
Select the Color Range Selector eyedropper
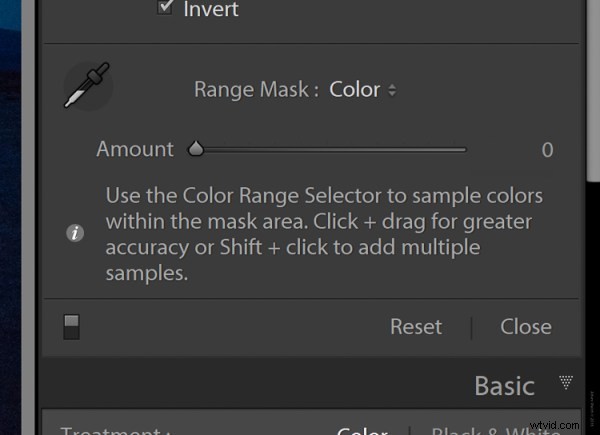click(x=88, y=86)
